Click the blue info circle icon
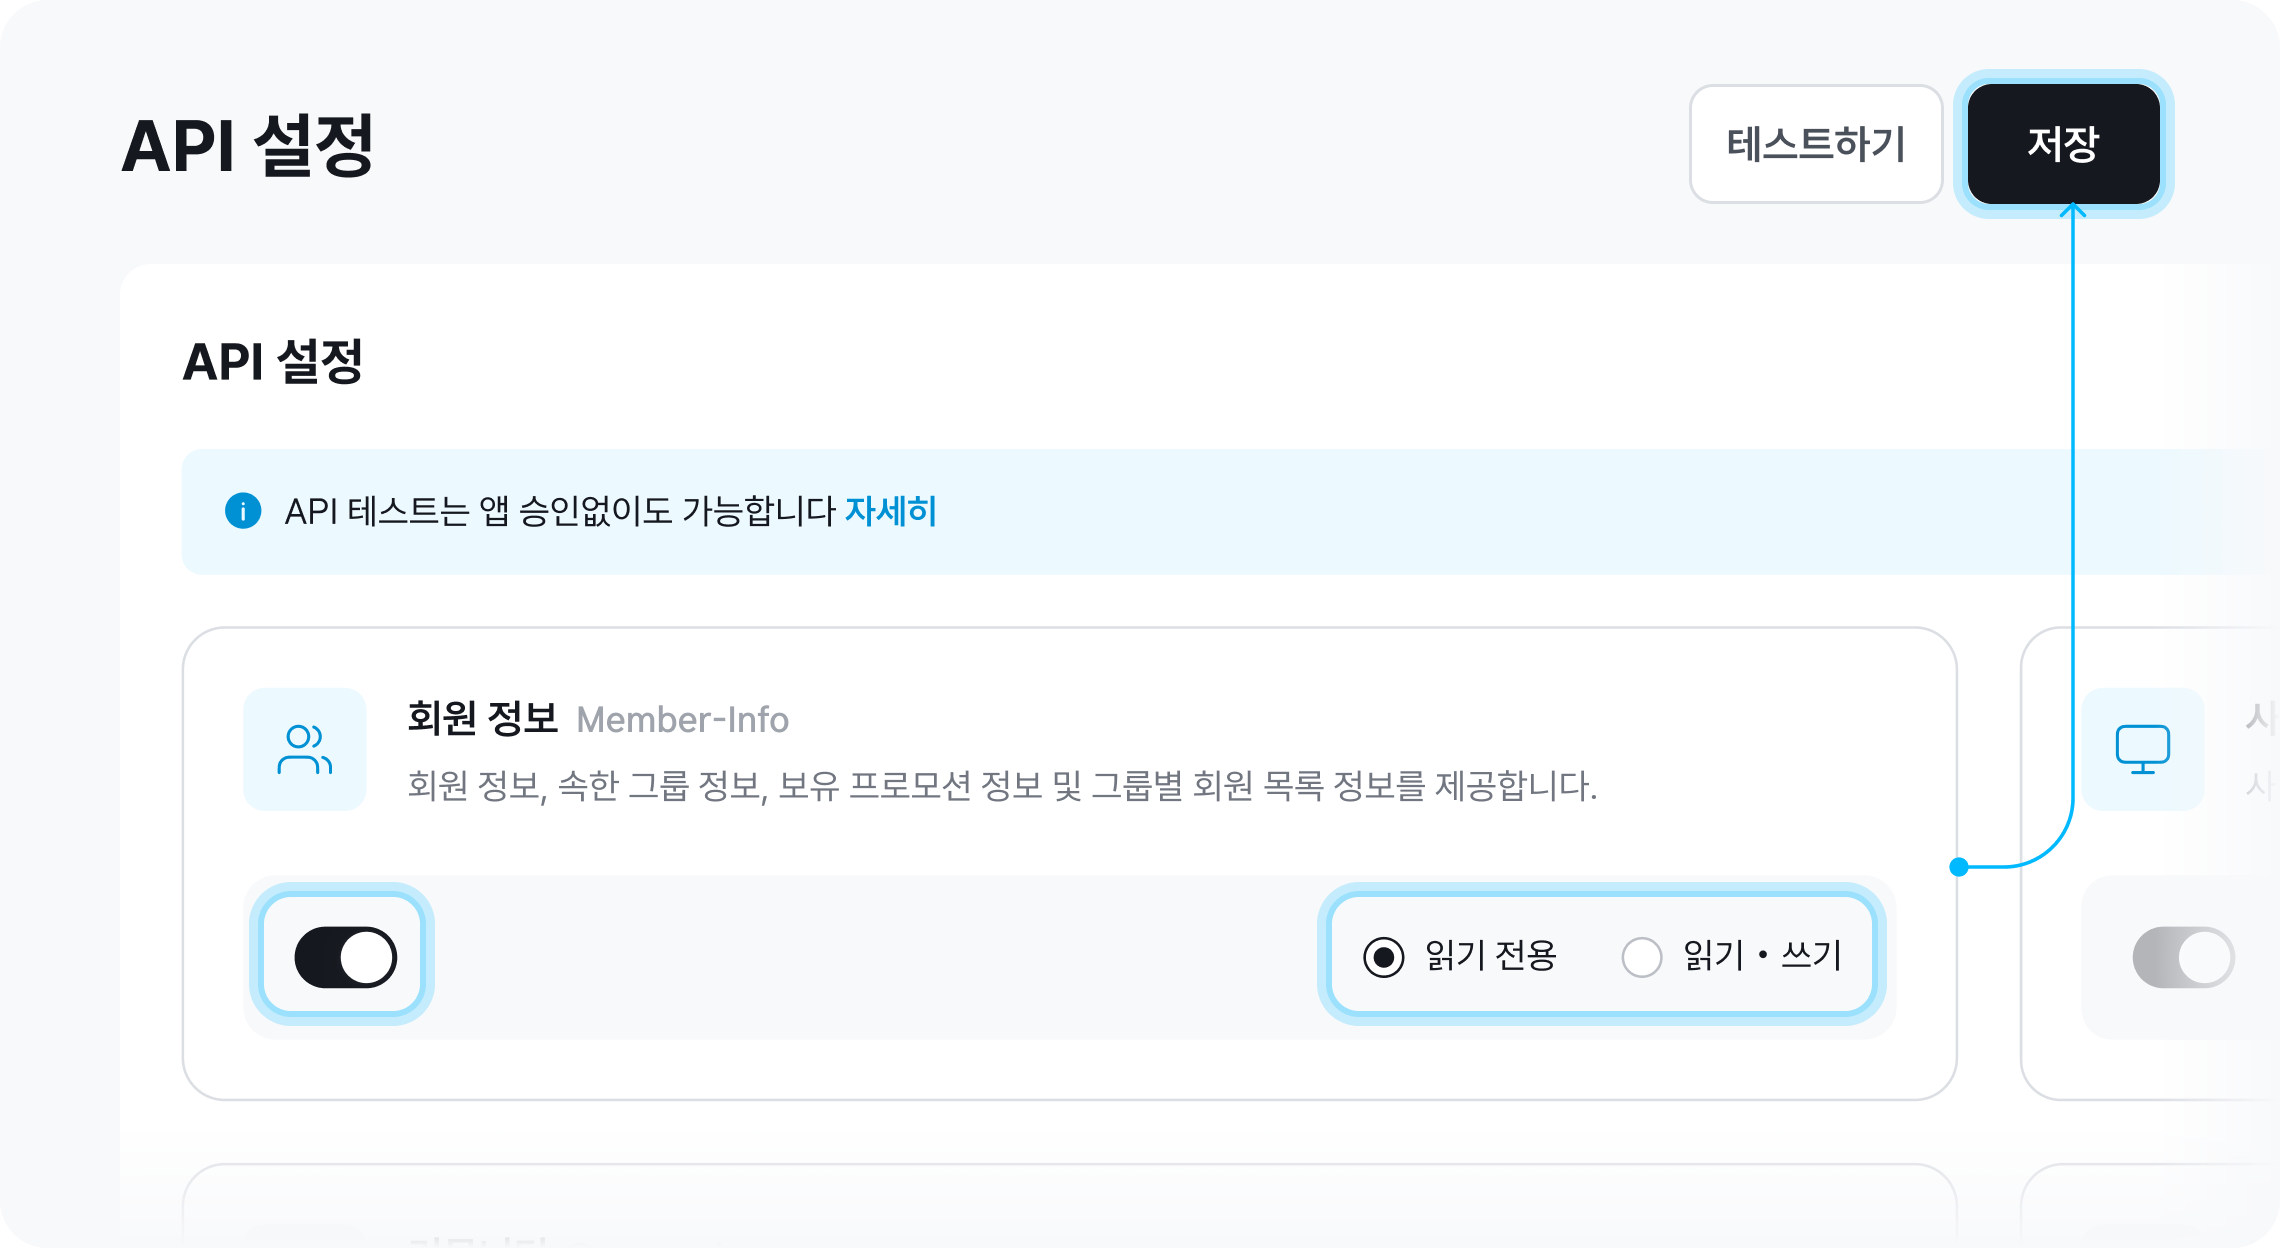Viewport: 2280px width, 1248px height. (243, 511)
